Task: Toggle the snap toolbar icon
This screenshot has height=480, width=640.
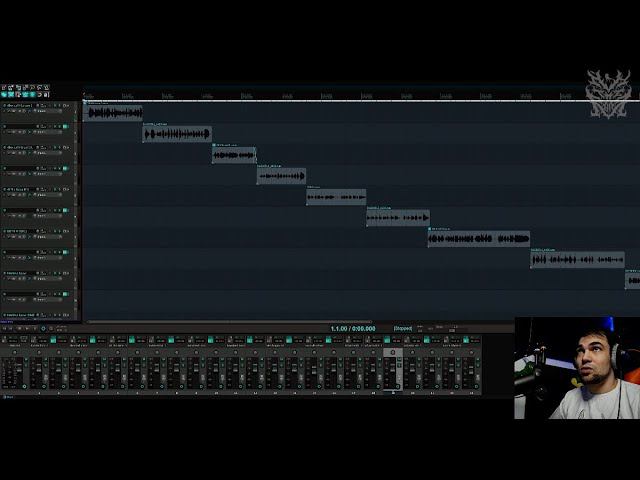Action: (40, 94)
